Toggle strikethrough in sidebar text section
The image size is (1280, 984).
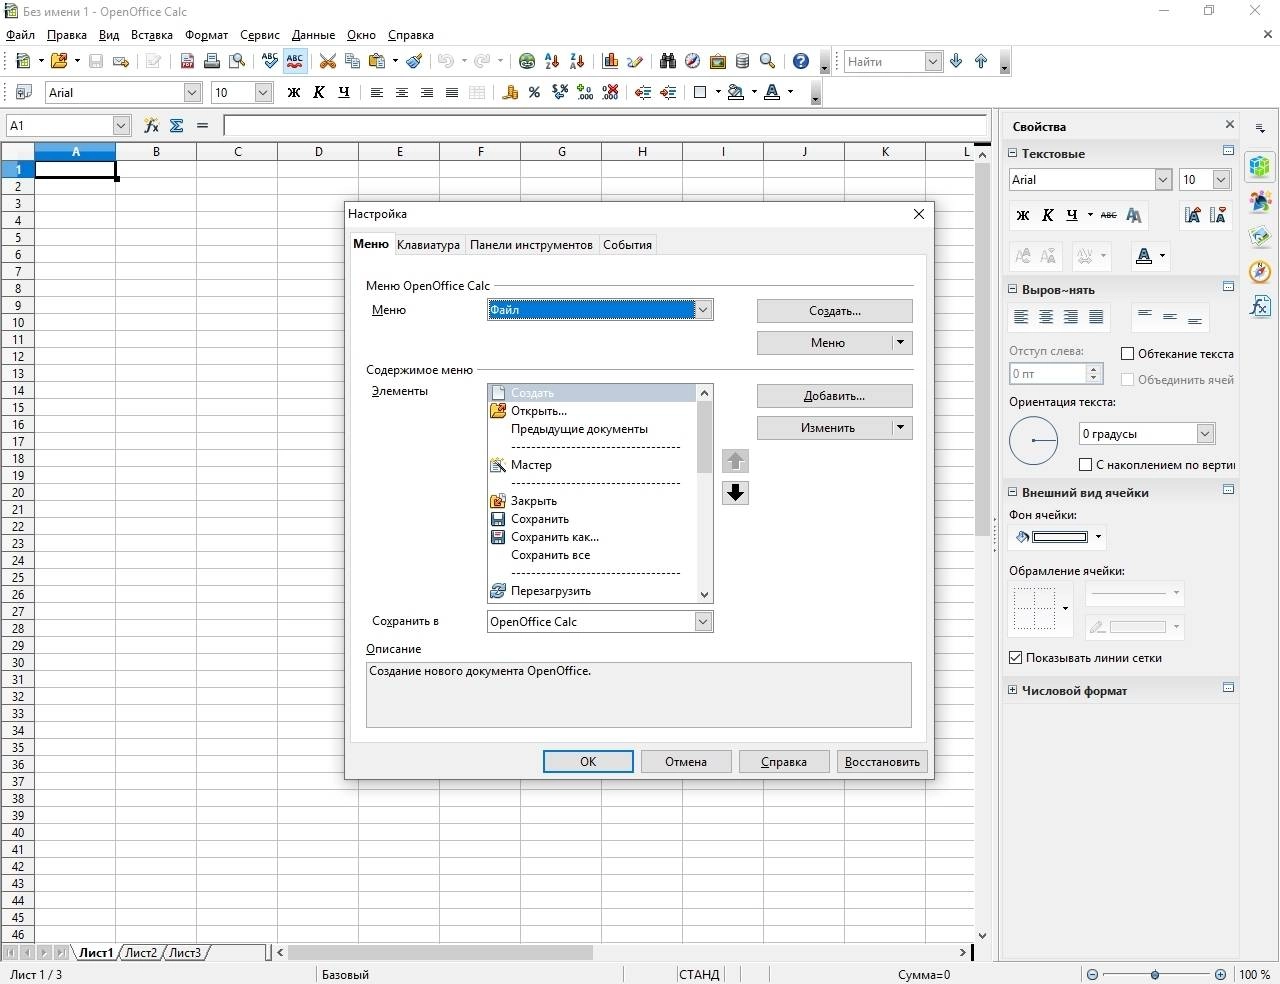(x=1108, y=215)
